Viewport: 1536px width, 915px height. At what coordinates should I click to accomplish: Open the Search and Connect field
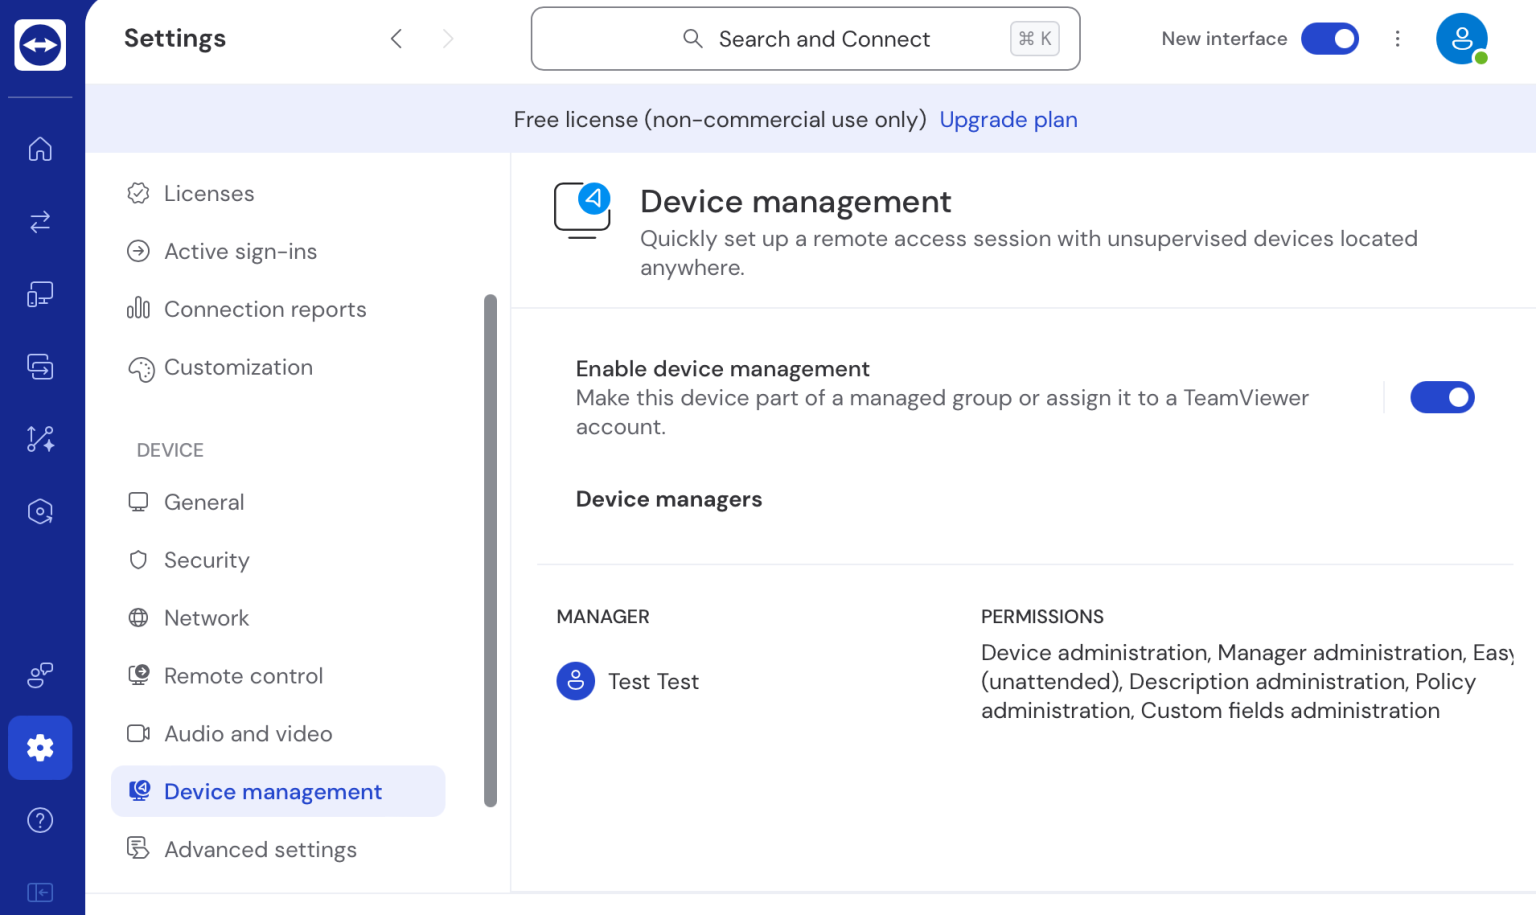tap(805, 38)
